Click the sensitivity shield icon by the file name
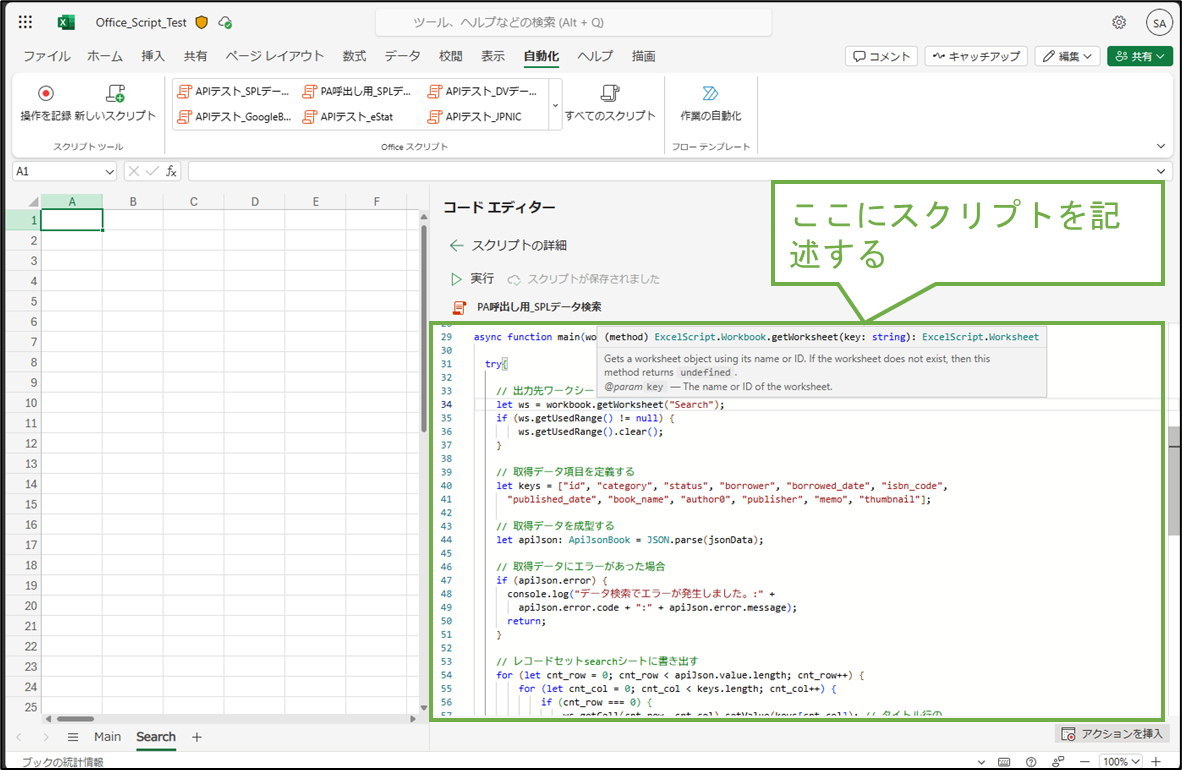 click(201, 23)
